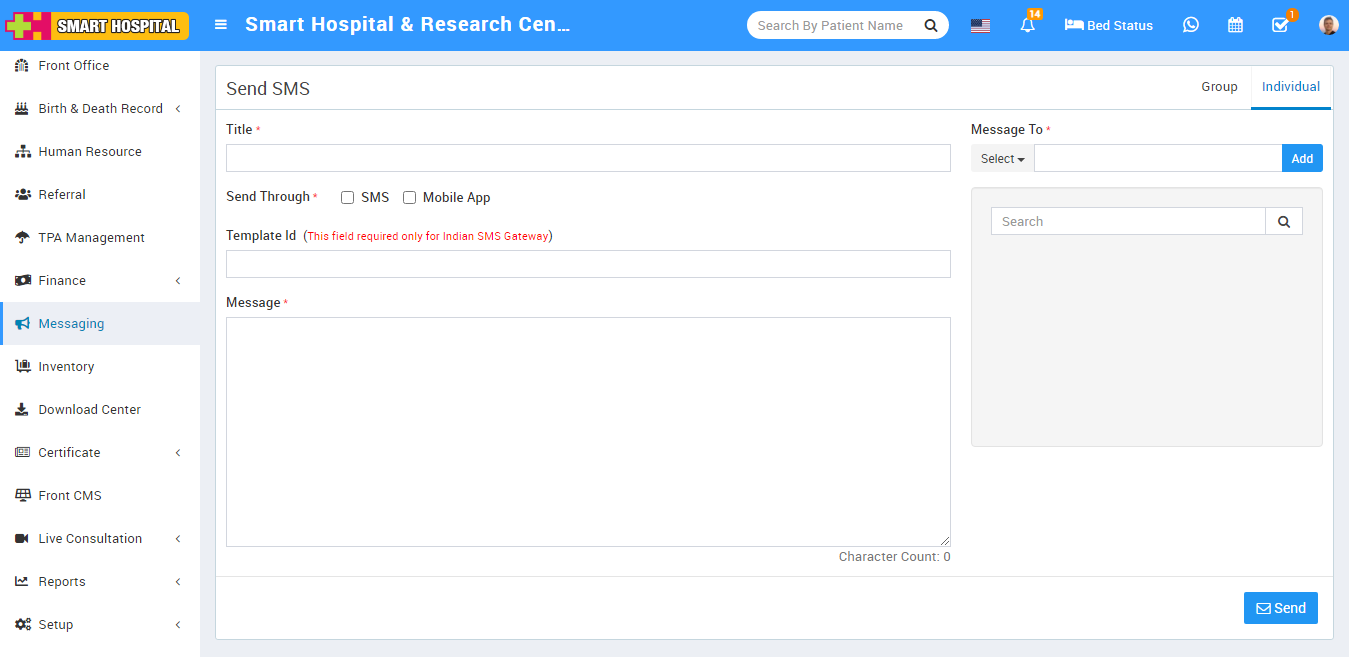Click into the Title input field
Screen dimensions: 1349x657
(588, 158)
